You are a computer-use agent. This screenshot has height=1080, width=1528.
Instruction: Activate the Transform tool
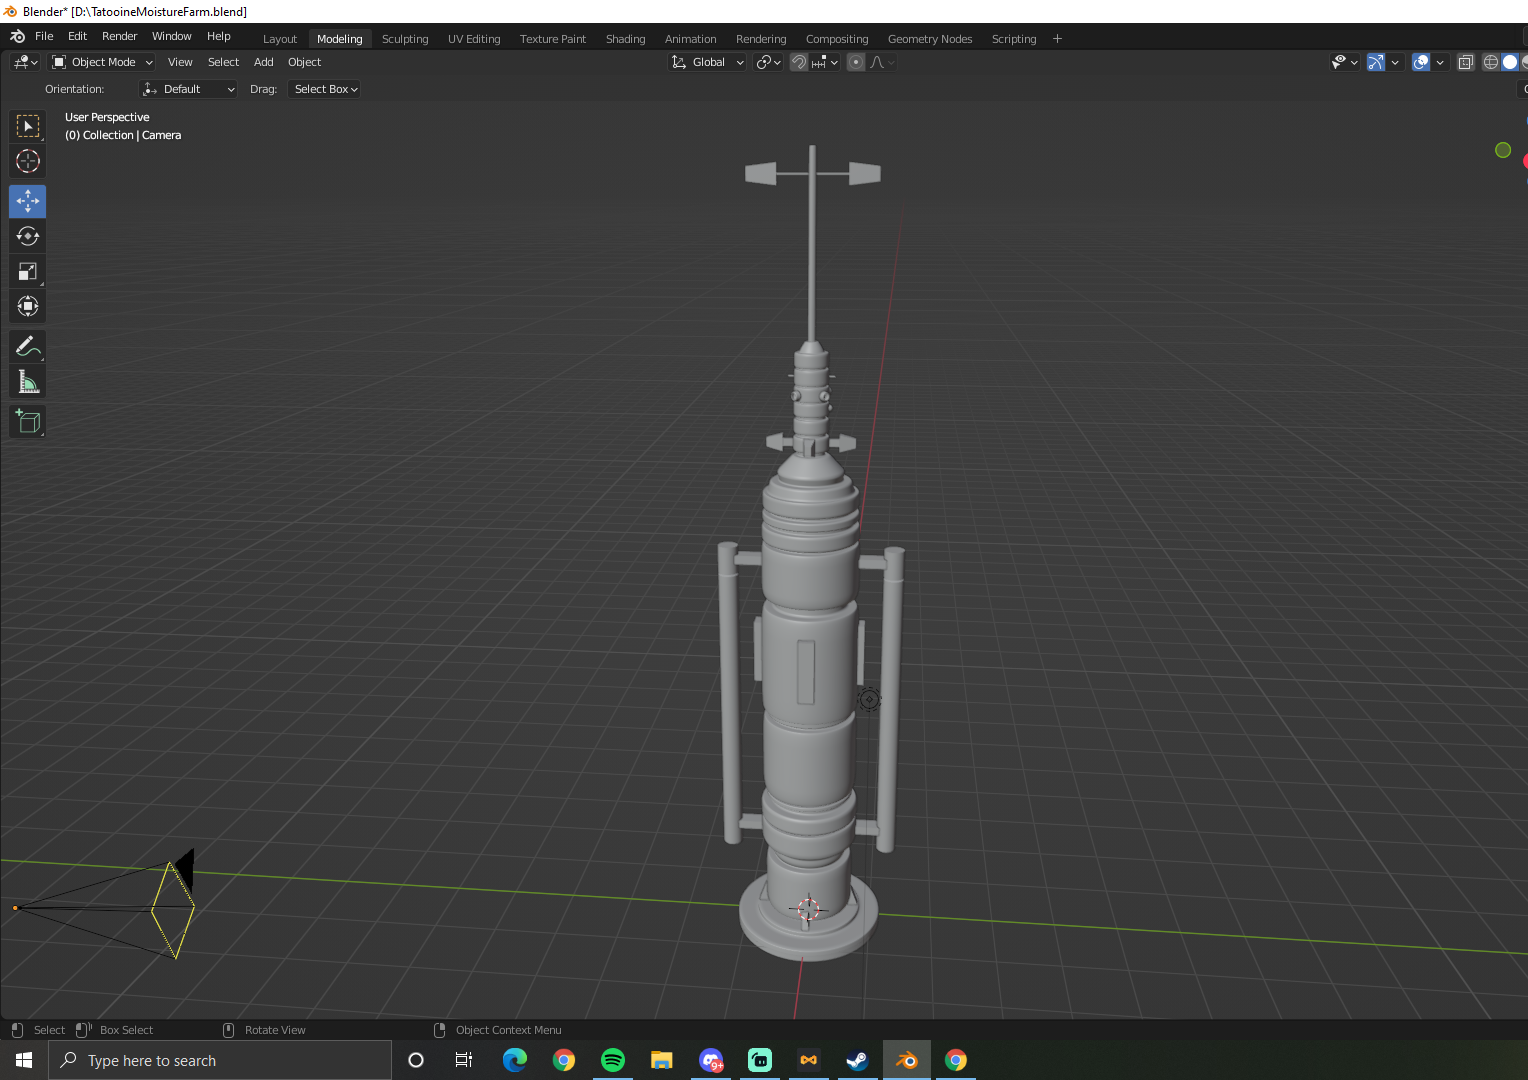tap(28, 306)
